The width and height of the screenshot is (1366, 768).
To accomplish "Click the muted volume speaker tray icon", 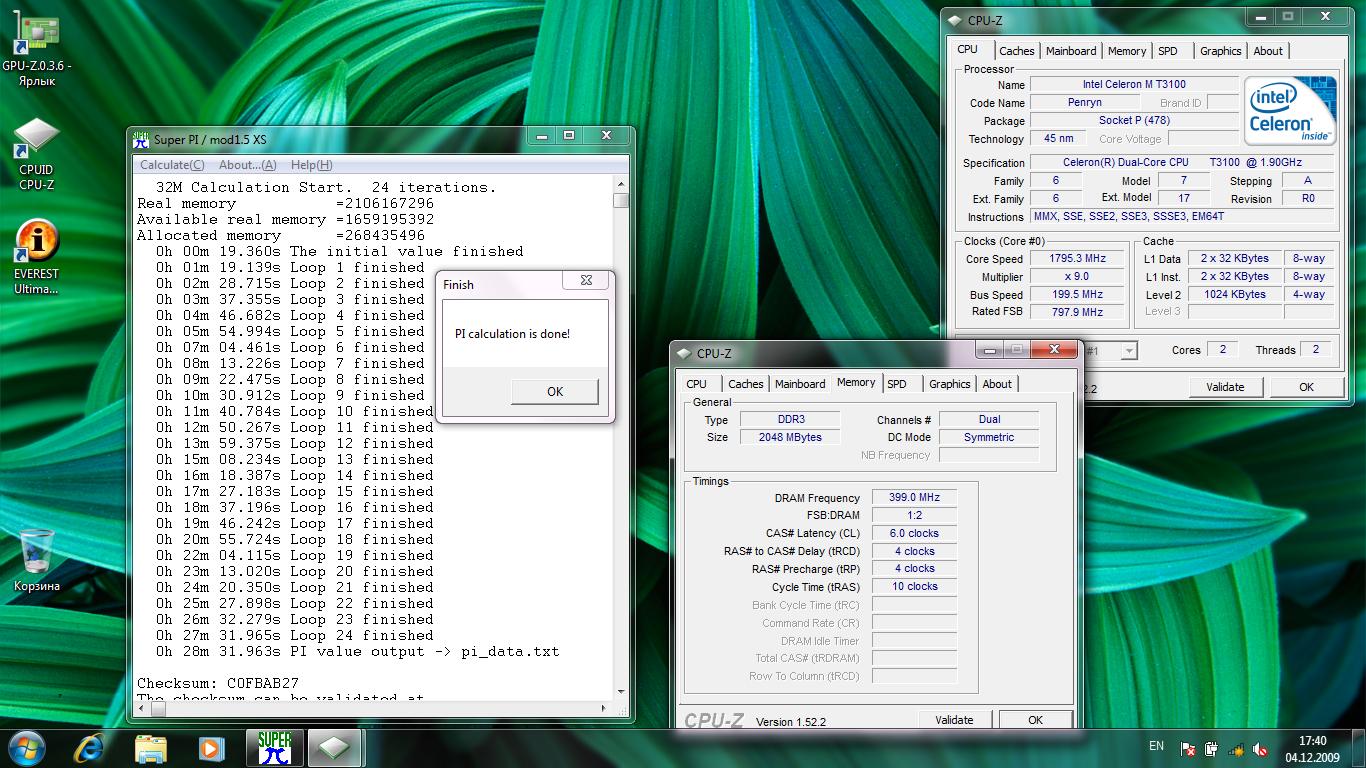I will point(1261,748).
